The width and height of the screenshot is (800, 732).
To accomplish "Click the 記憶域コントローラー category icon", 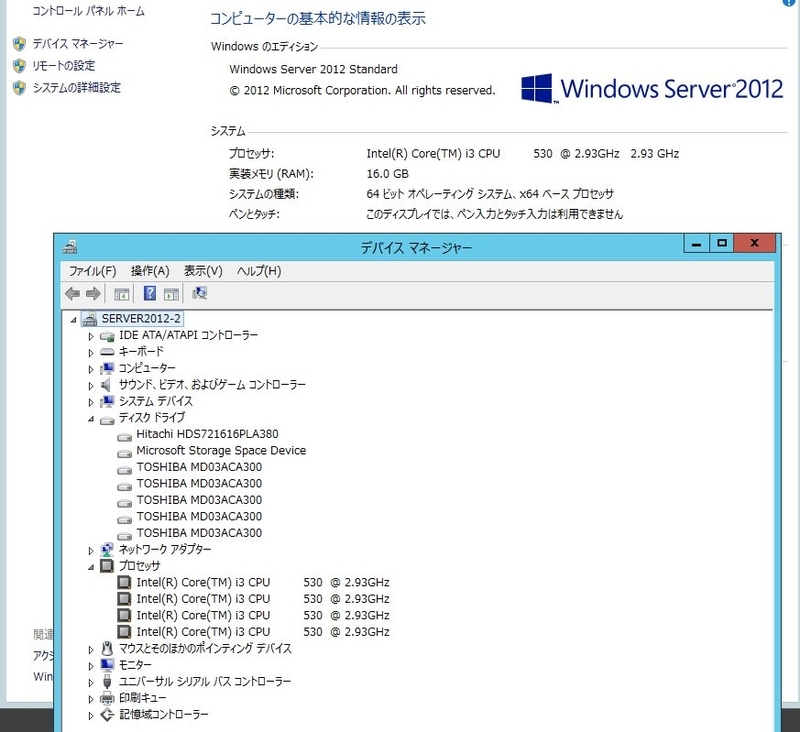I will [x=107, y=715].
